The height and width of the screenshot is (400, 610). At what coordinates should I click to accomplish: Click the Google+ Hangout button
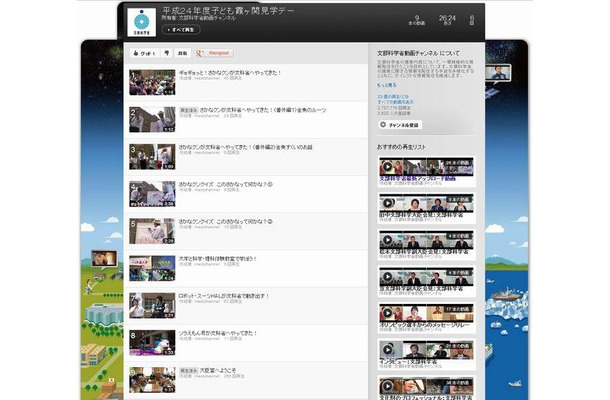pyautogui.click(x=214, y=53)
